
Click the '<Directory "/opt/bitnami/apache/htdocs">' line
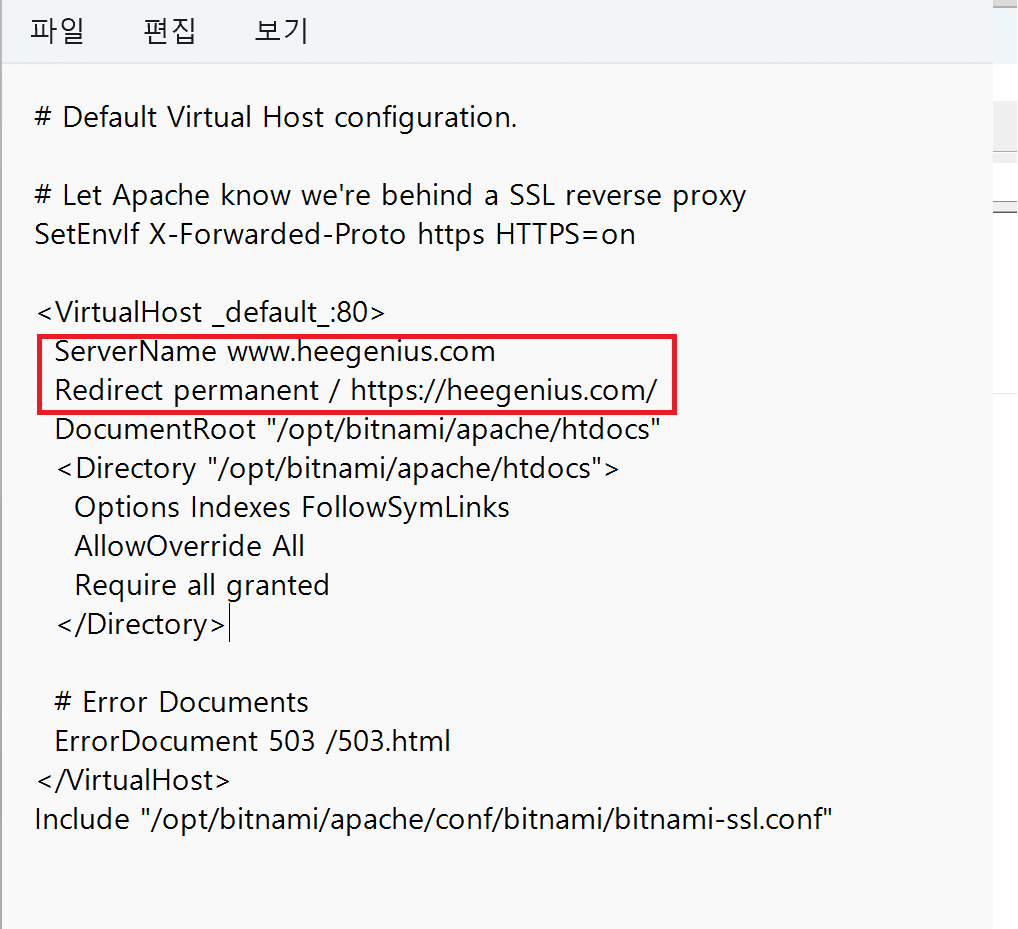click(338, 468)
